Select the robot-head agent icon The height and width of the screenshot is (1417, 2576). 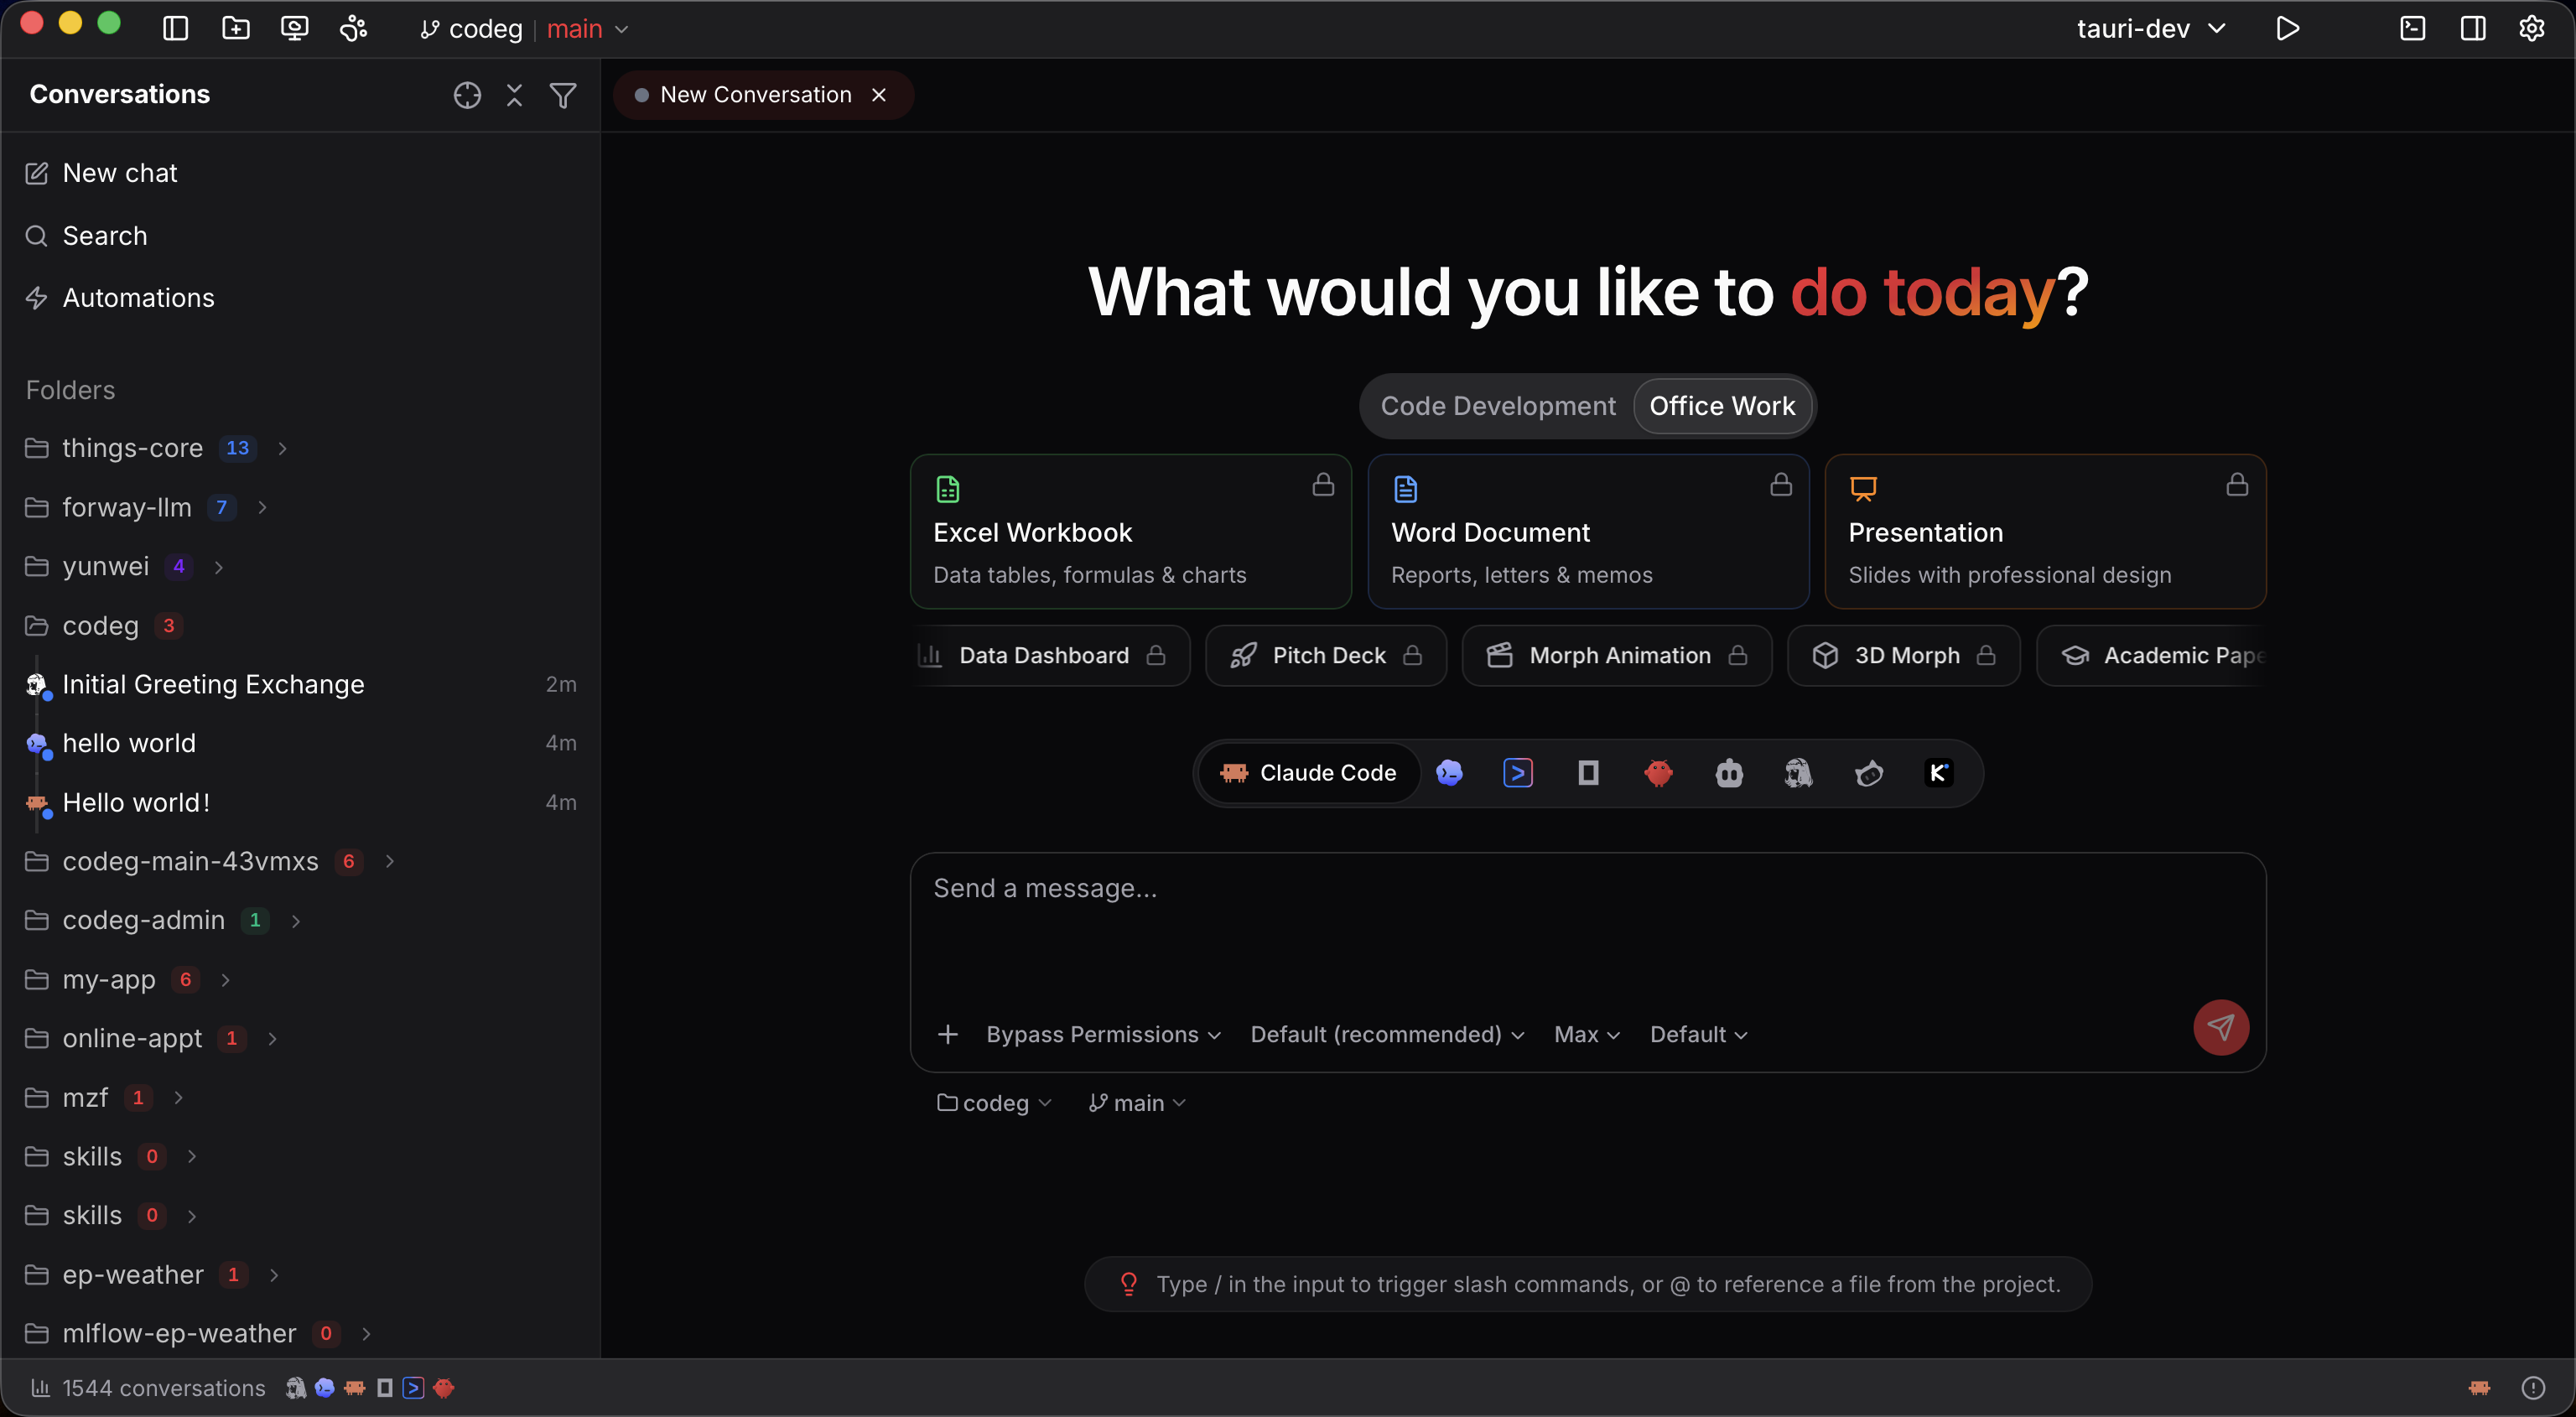[x=1729, y=773]
